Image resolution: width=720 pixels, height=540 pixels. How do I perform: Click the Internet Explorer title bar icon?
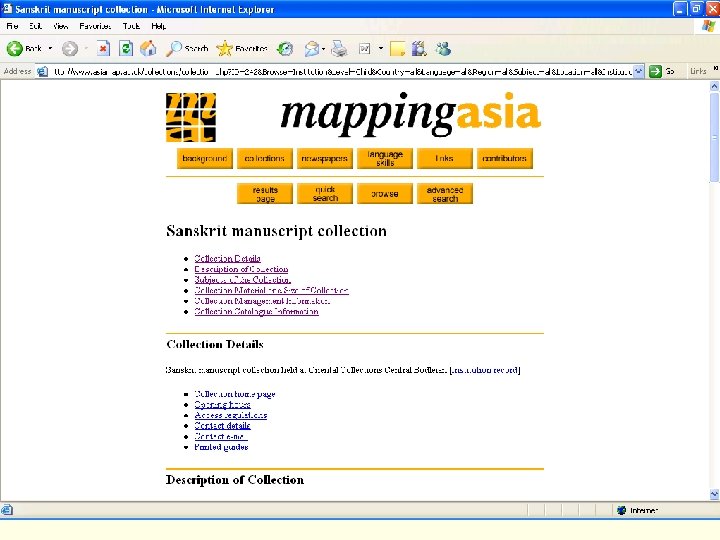(7, 9)
